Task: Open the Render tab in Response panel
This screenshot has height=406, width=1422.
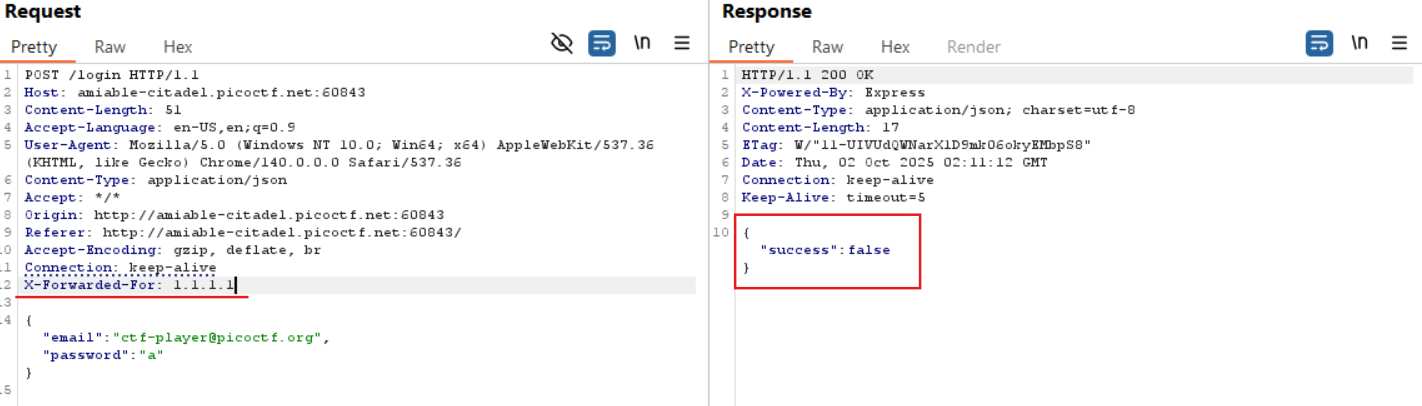Action: [x=973, y=47]
